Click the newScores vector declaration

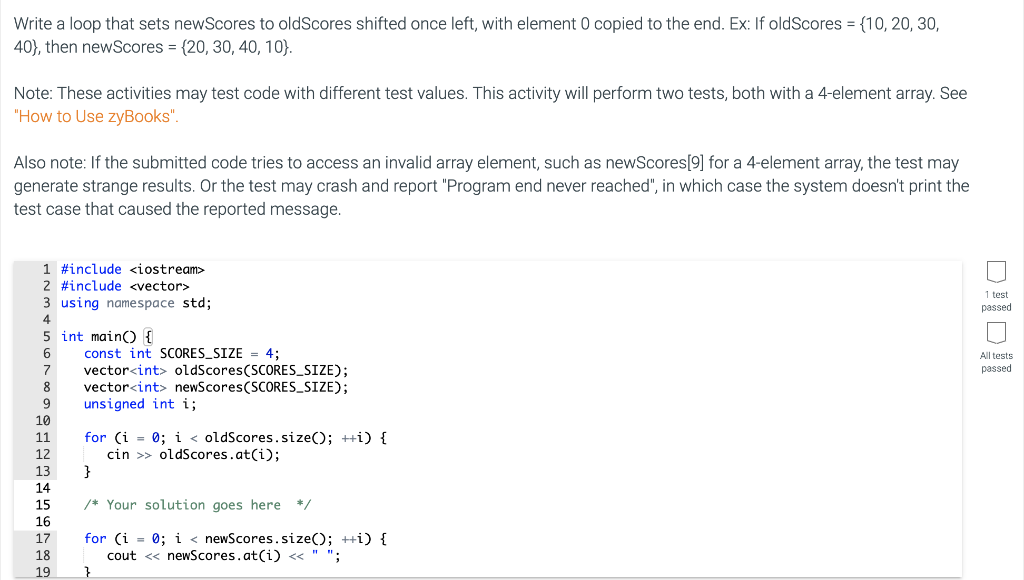tap(216, 387)
